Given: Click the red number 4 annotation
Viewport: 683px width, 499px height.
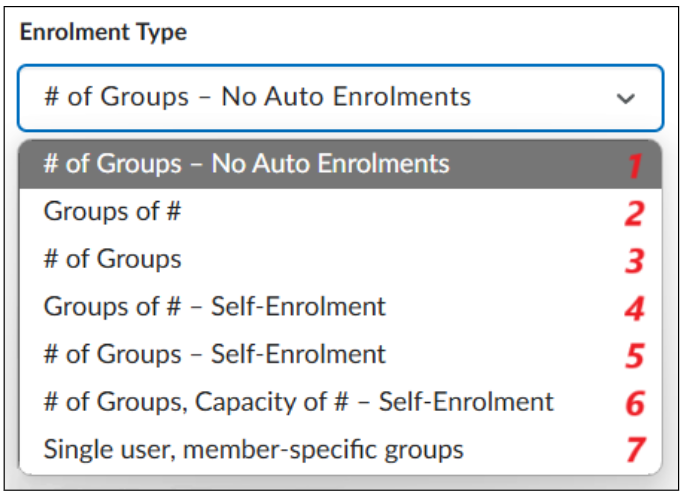Looking at the screenshot, I should click(x=635, y=308).
